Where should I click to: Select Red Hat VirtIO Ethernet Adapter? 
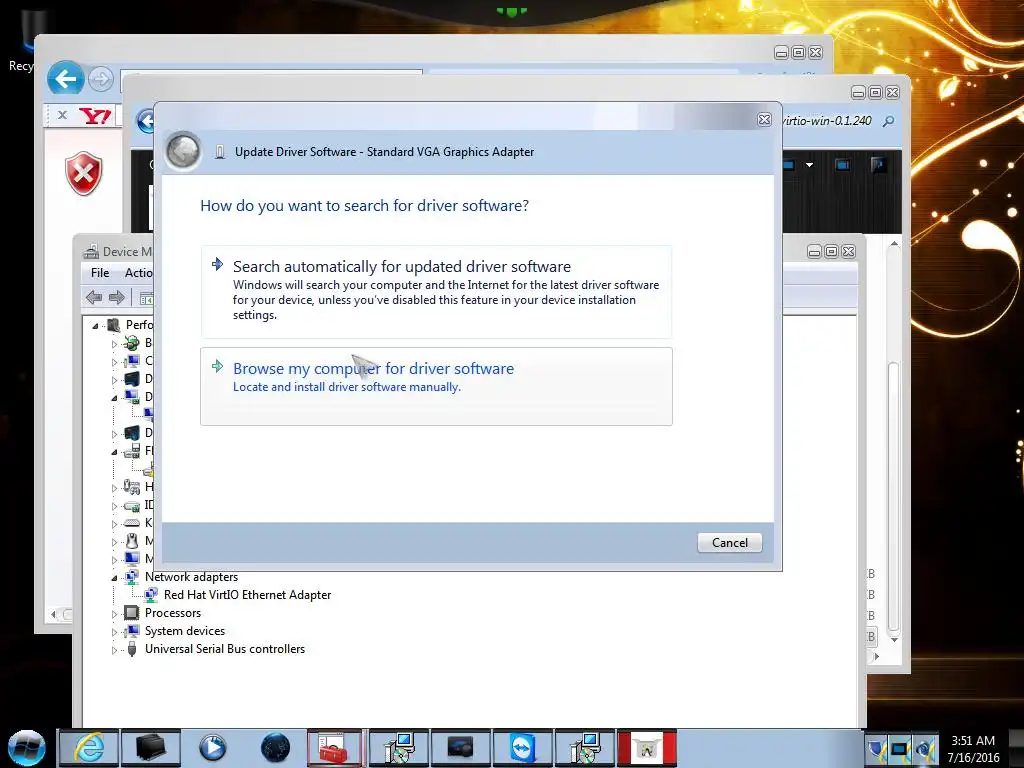coord(248,595)
